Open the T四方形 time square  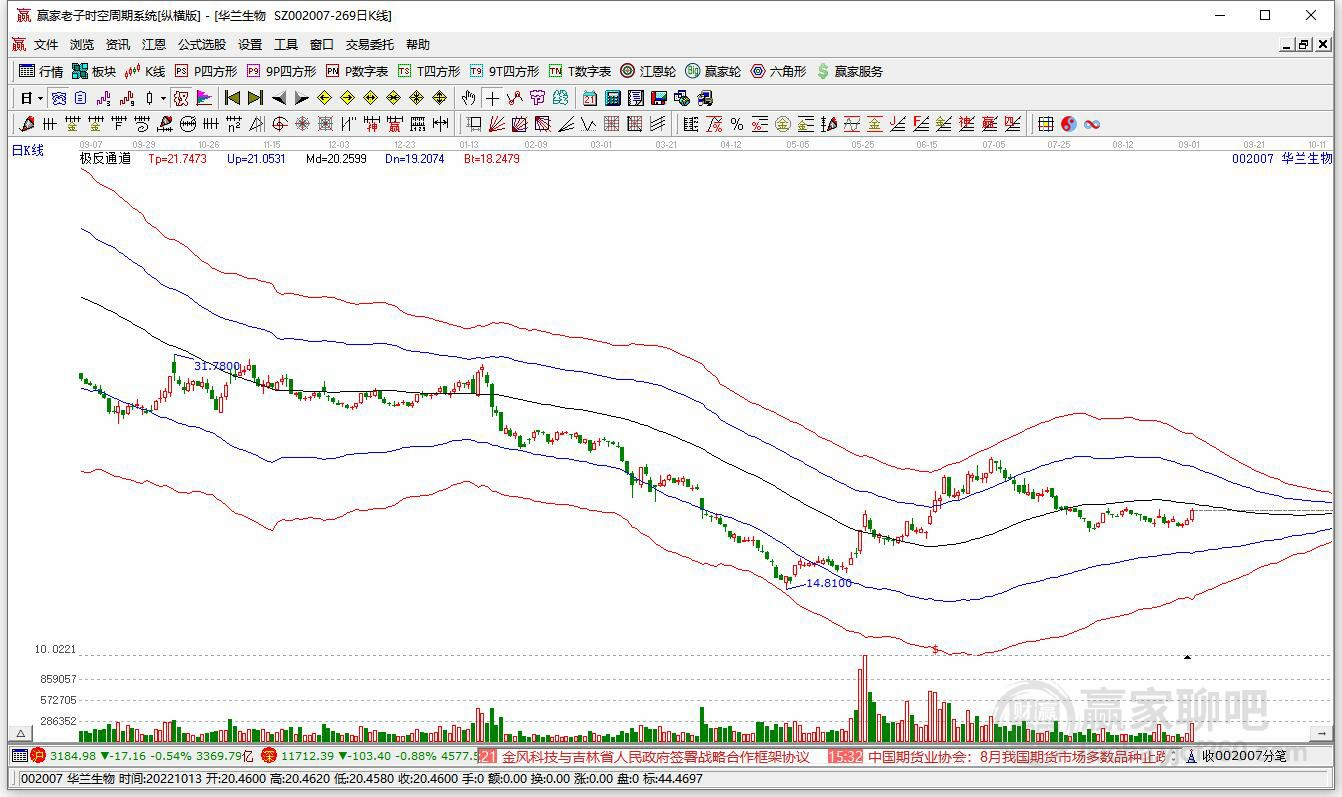tap(429, 71)
